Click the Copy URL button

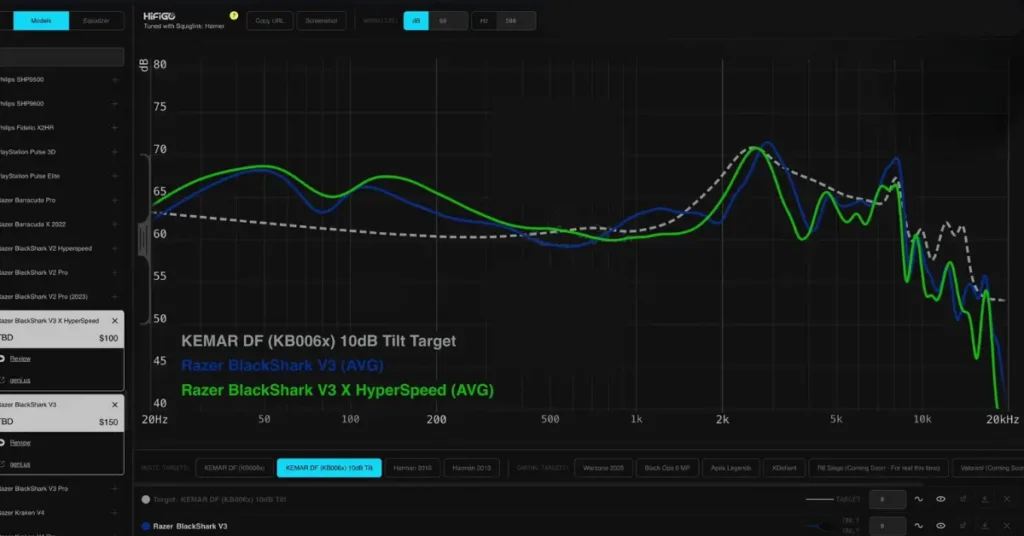[x=270, y=21]
